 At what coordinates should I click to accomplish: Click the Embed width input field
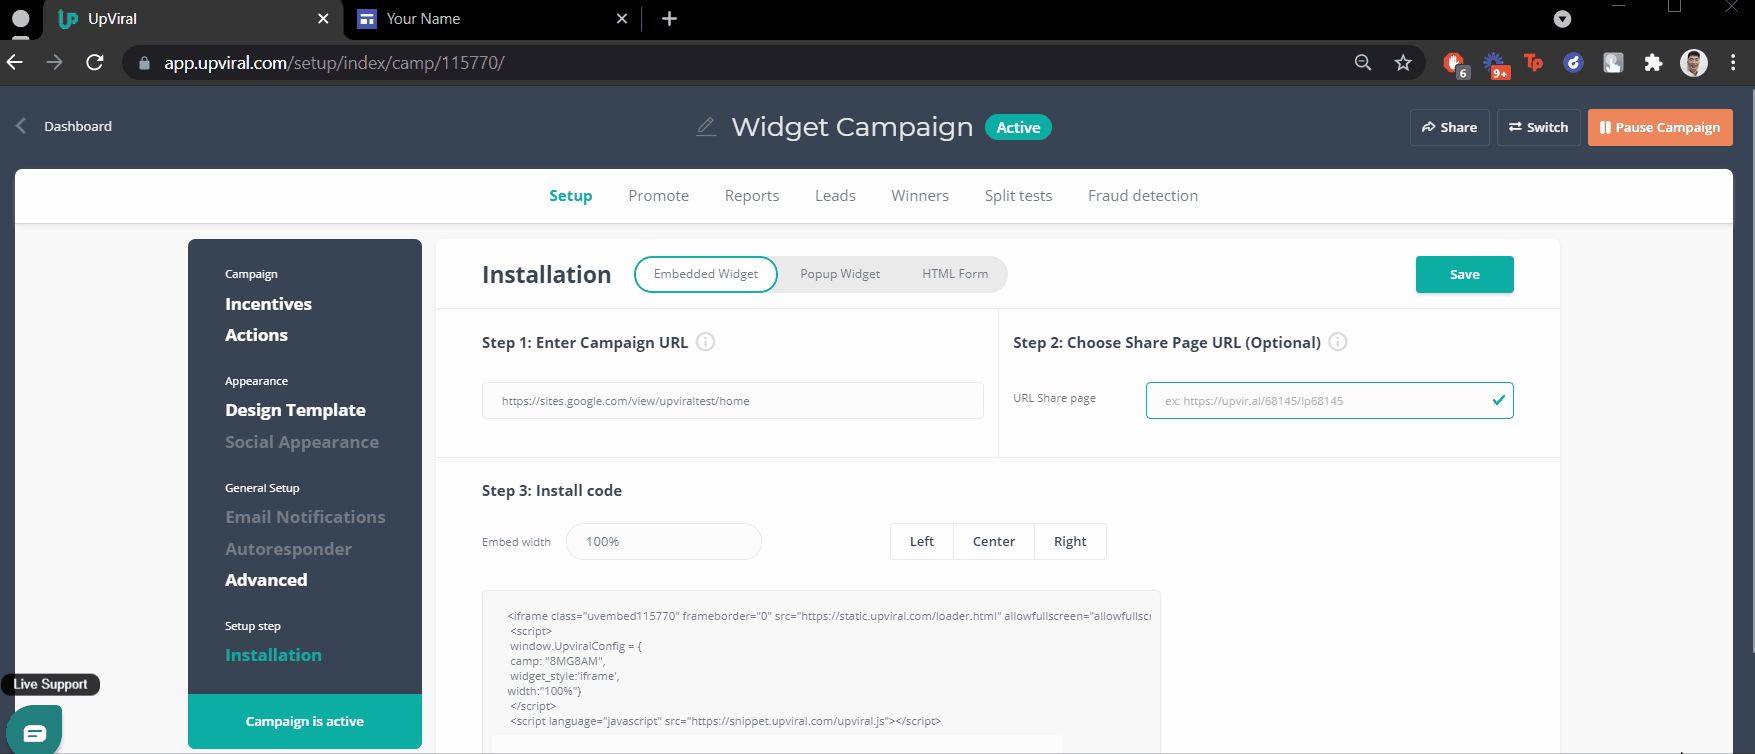(664, 541)
